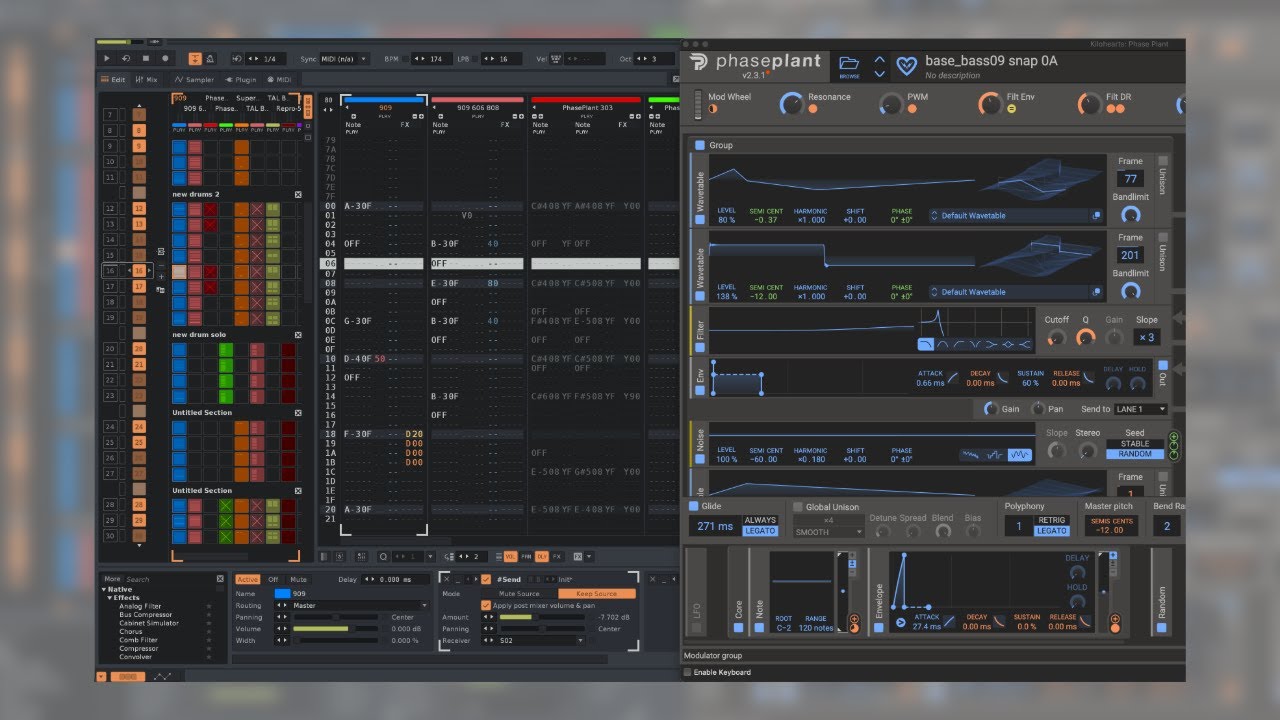
Task: Adjust the track Volume slider
Action: 336,629
